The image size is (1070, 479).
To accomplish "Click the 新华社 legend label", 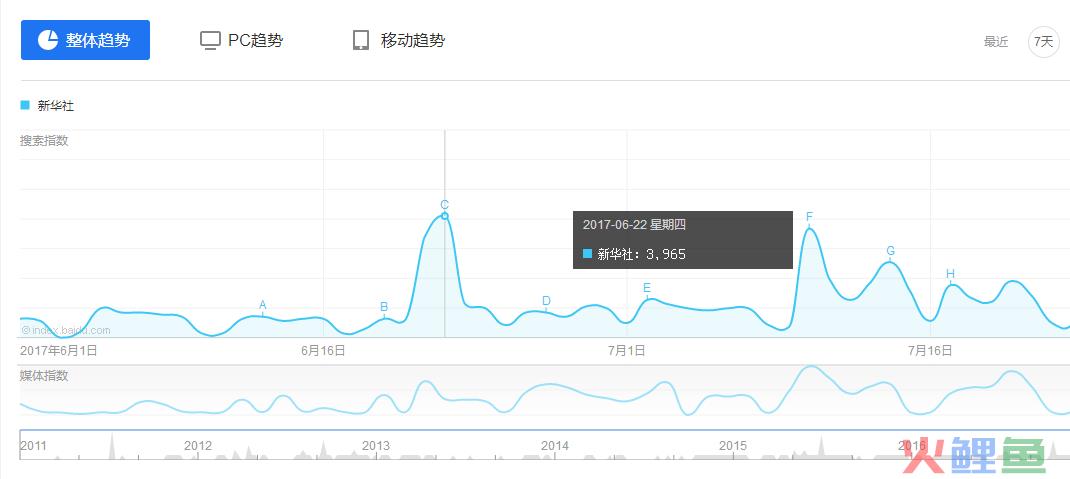I will (x=55, y=106).
